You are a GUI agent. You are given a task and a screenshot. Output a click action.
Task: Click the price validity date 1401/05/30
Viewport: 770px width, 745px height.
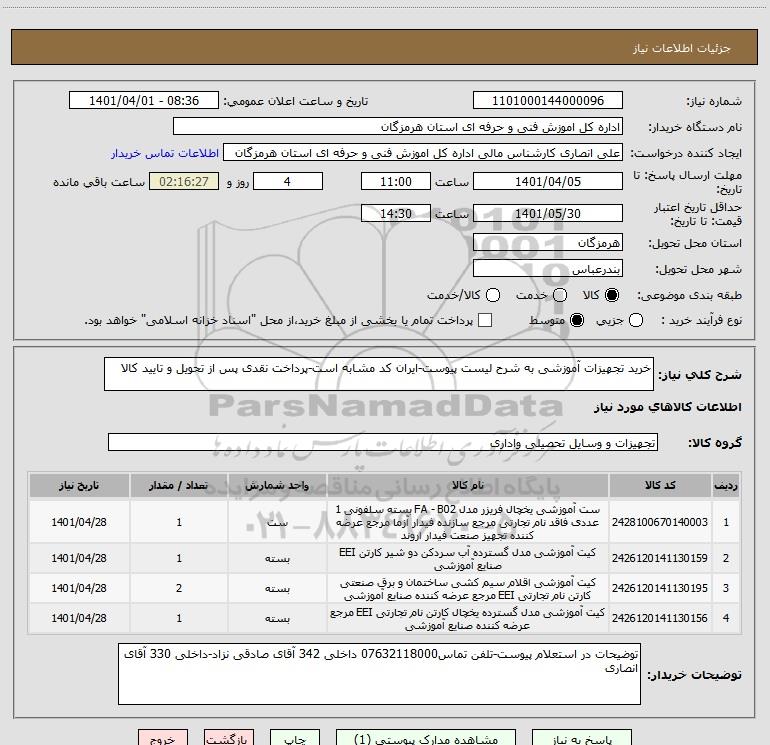click(548, 213)
